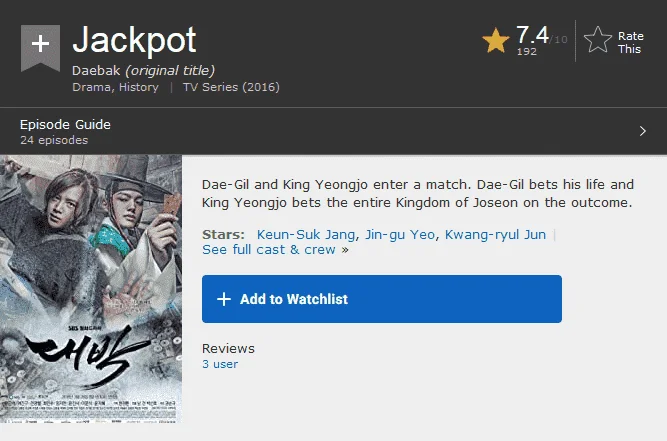Select the History genre link
Viewport: 667px width, 441px height.
tap(139, 87)
